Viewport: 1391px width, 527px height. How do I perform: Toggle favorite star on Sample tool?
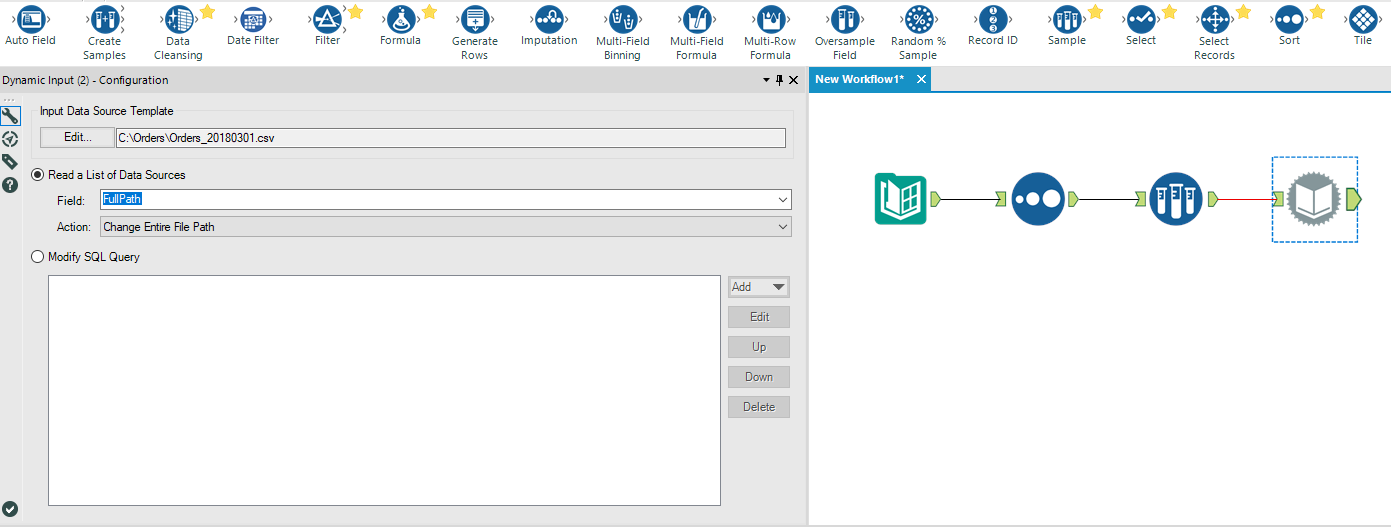pos(1095,12)
